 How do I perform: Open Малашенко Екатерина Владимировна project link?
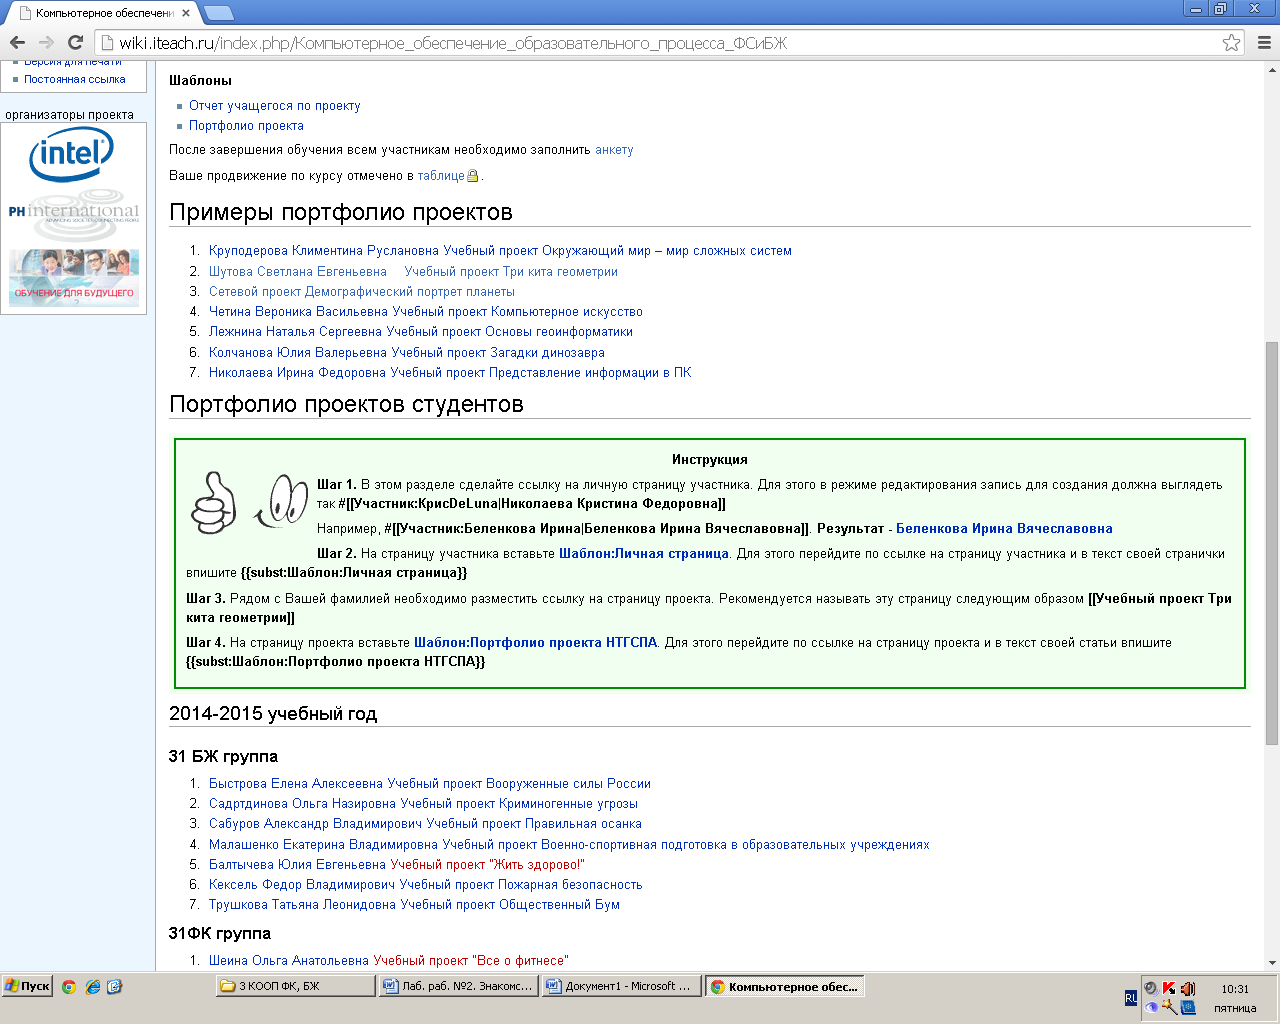[x=569, y=844]
